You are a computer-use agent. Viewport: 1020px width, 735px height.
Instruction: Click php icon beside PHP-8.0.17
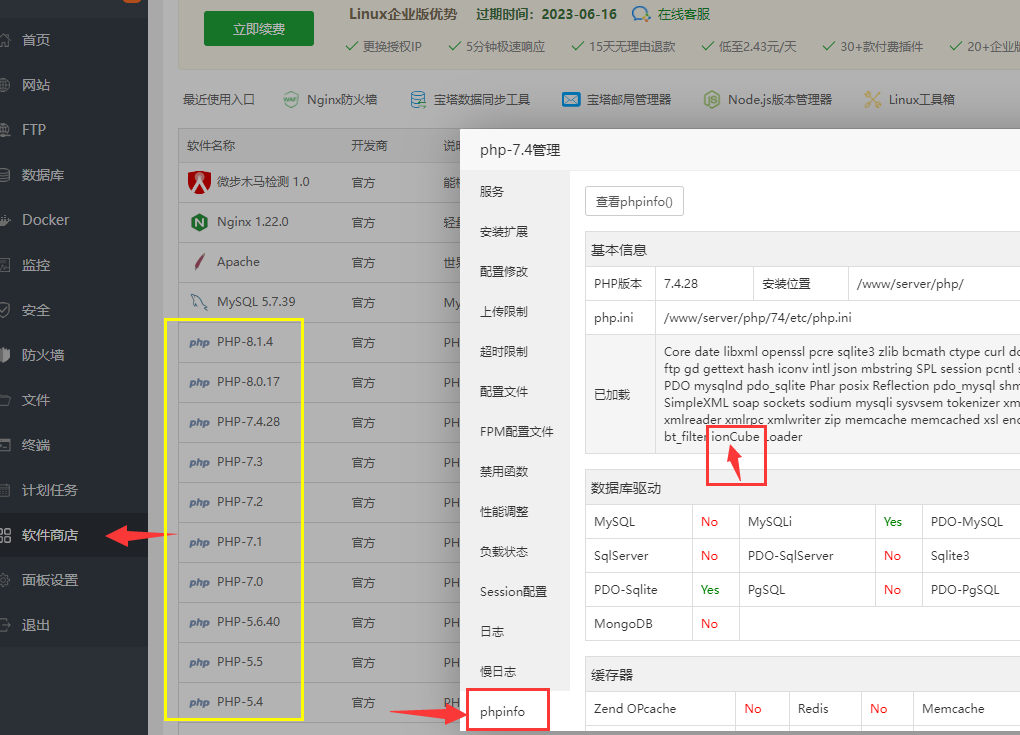pyautogui.click(x=200, y=382)
